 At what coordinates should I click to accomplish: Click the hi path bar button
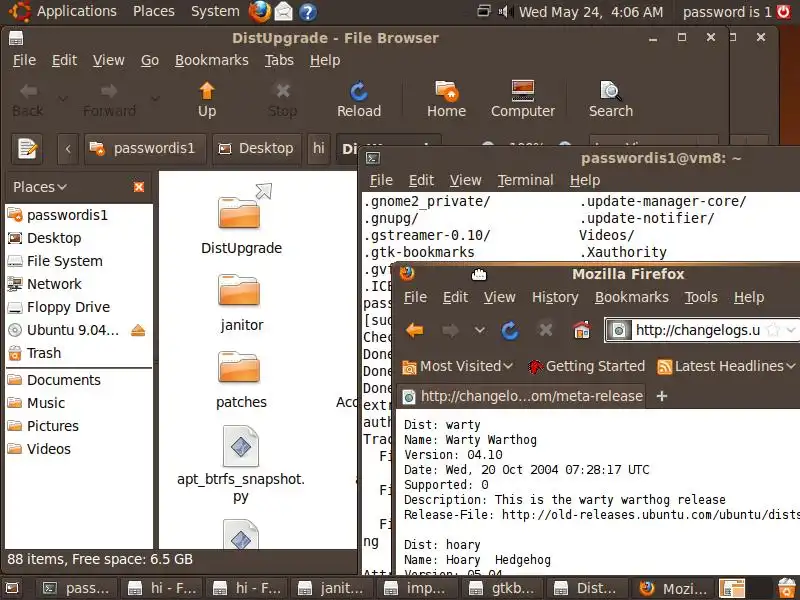(319, 148)
